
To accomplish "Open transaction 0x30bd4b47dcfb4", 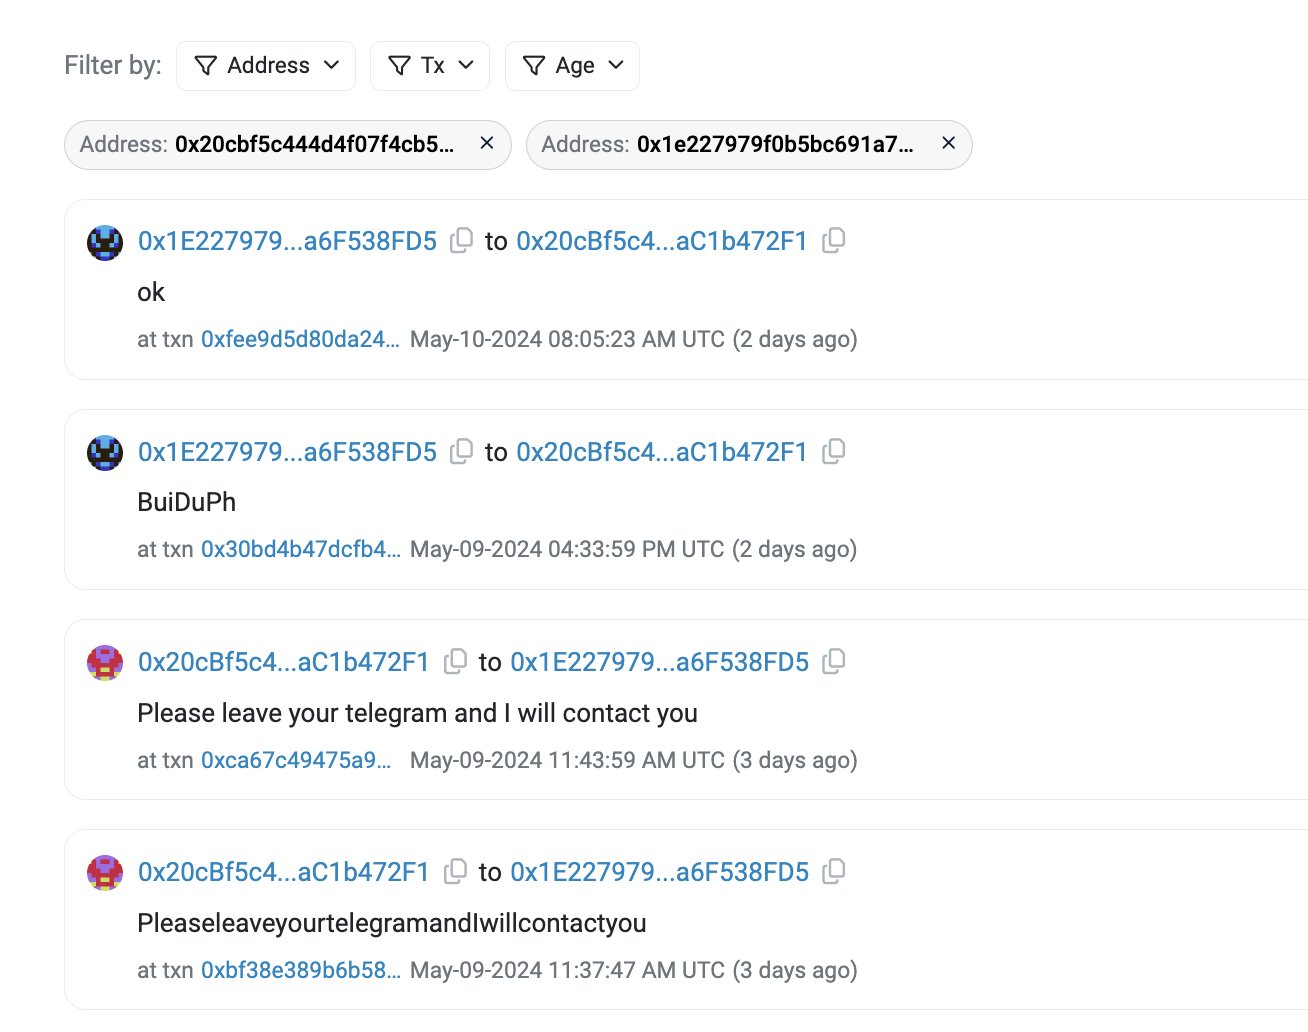I will (x=300, y=549).
